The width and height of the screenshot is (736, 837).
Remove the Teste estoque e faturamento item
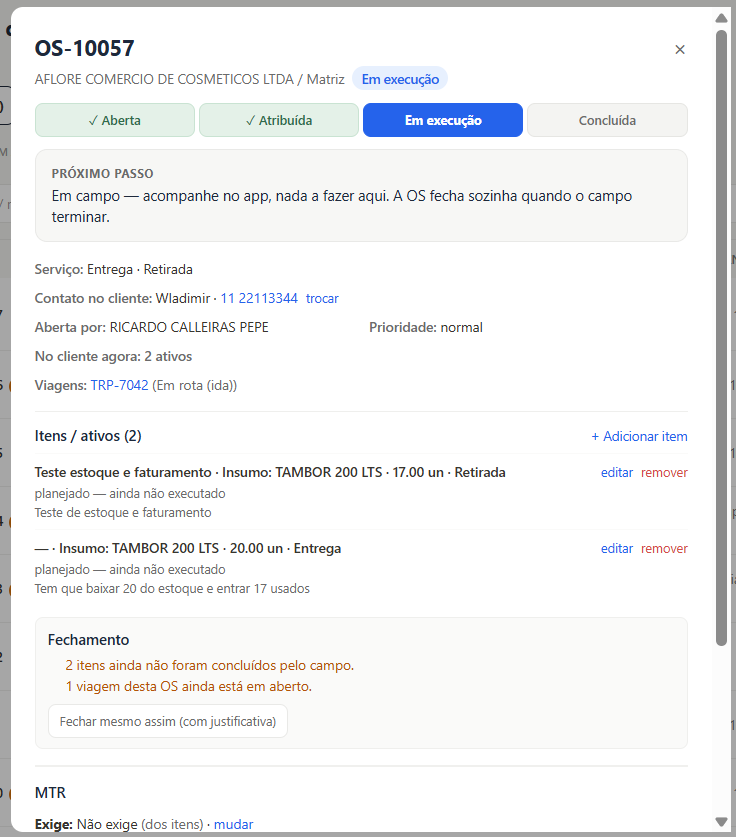pos(664,472)
